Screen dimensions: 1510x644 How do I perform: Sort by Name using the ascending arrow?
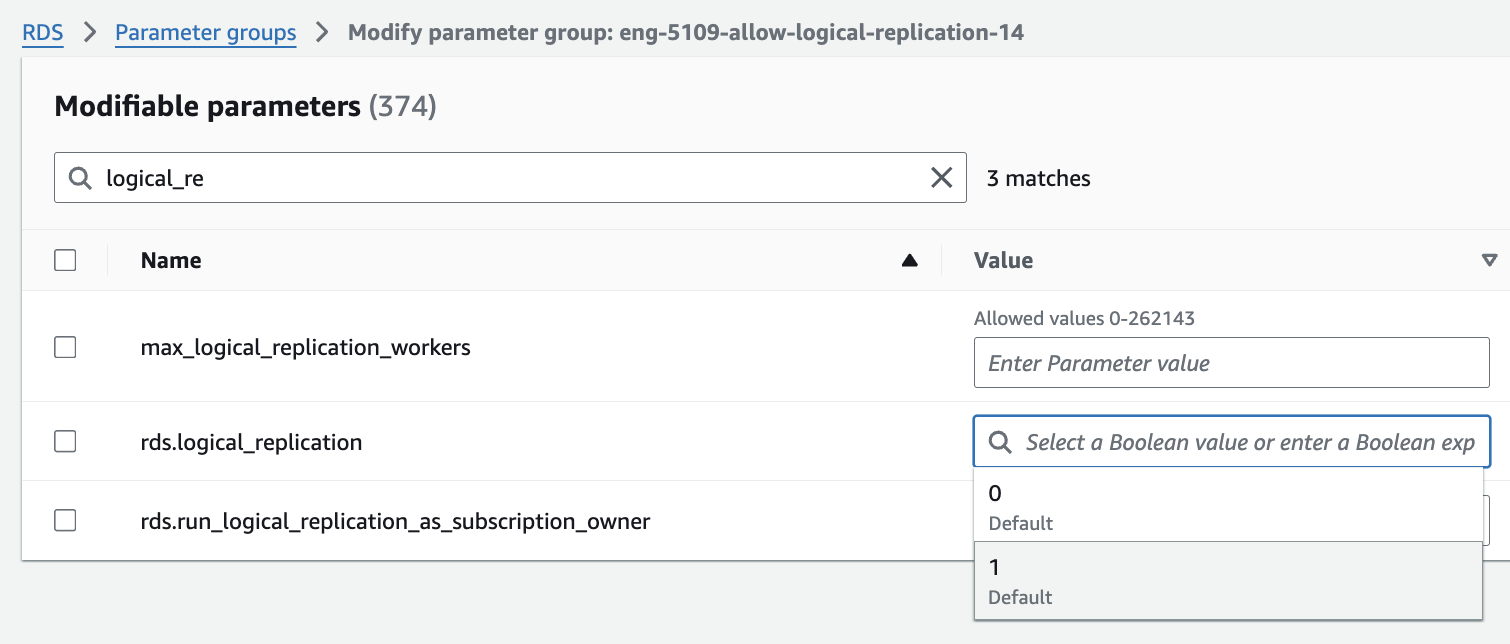(909, 261)
